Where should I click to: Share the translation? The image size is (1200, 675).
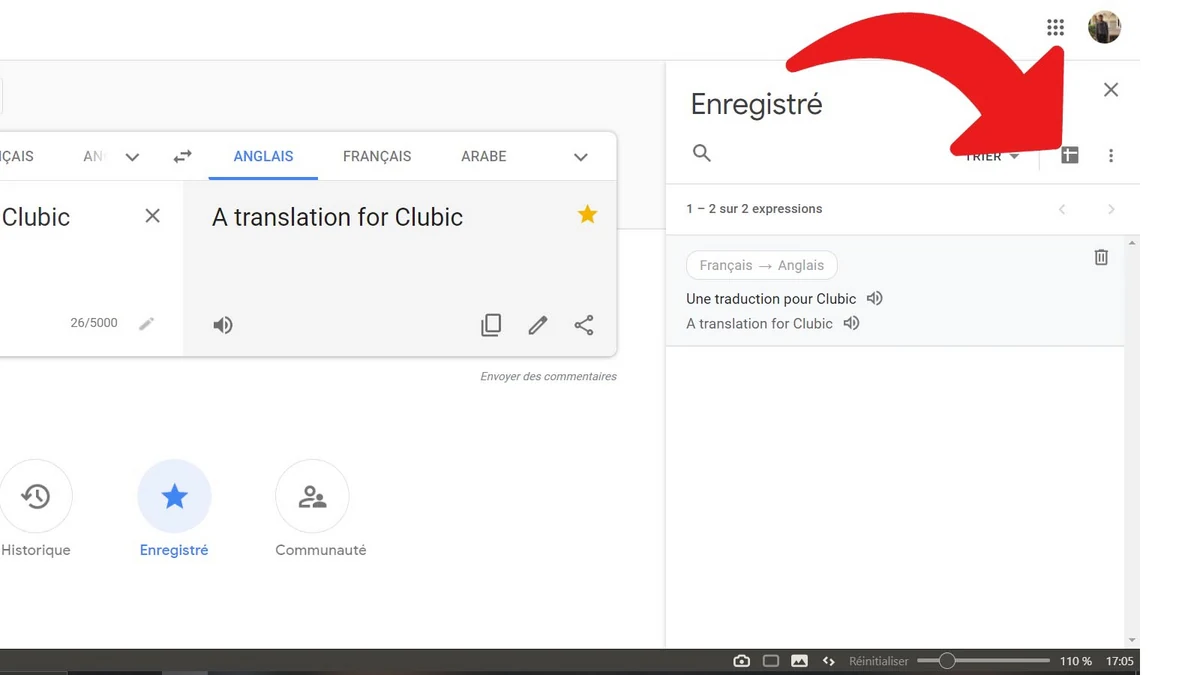coord(584,325)
